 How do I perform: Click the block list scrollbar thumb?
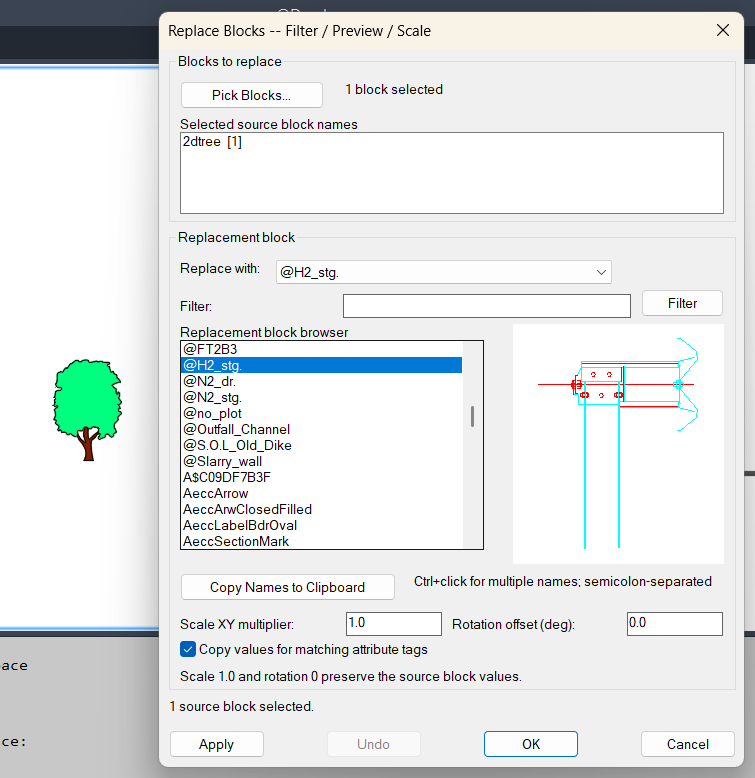click(472, 416)
